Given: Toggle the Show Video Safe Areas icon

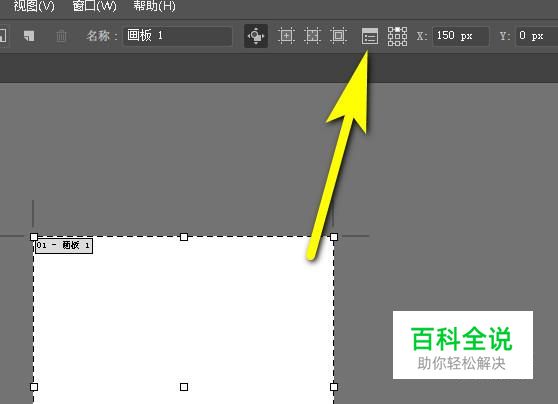Looking at the screenshot, I should click(x=338, y=36).
